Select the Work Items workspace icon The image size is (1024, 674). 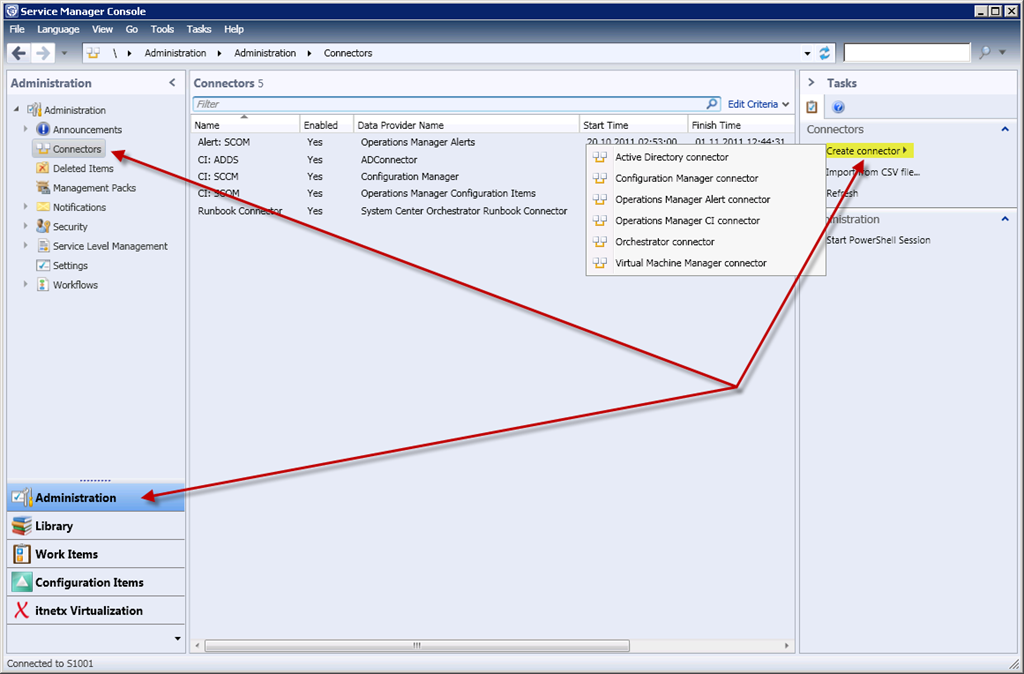tap(21, 554)
